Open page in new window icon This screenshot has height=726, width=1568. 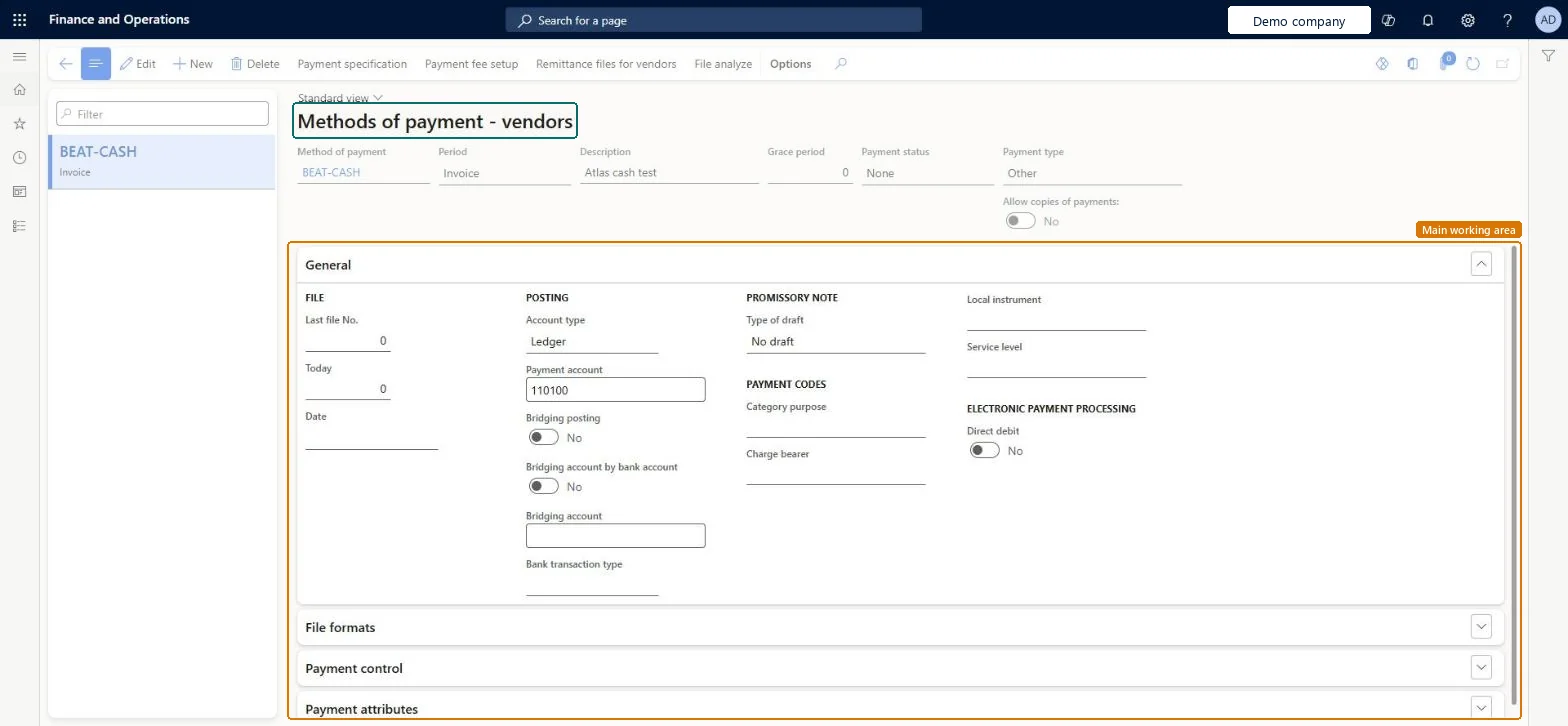(1502, 64)
